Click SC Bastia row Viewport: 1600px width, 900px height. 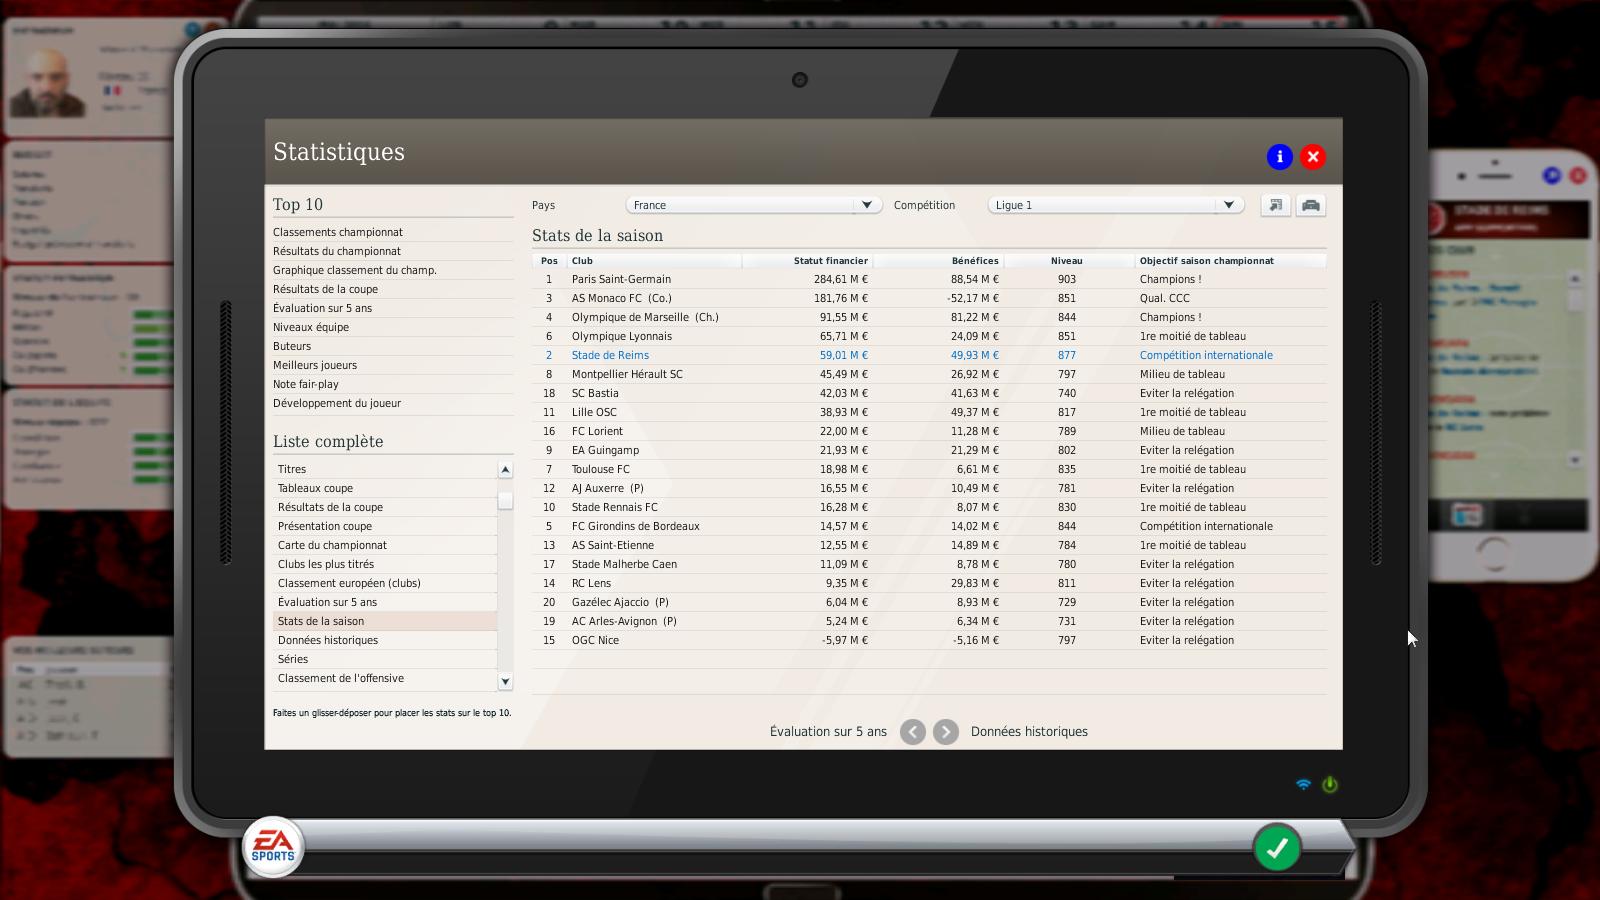tap(929, 393)
